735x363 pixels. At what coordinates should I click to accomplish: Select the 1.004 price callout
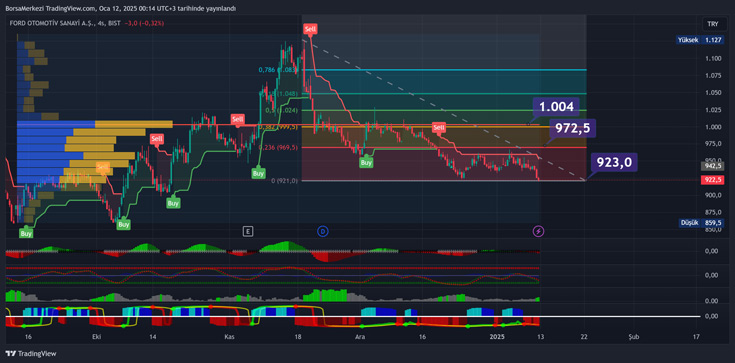tap(556, 107)
